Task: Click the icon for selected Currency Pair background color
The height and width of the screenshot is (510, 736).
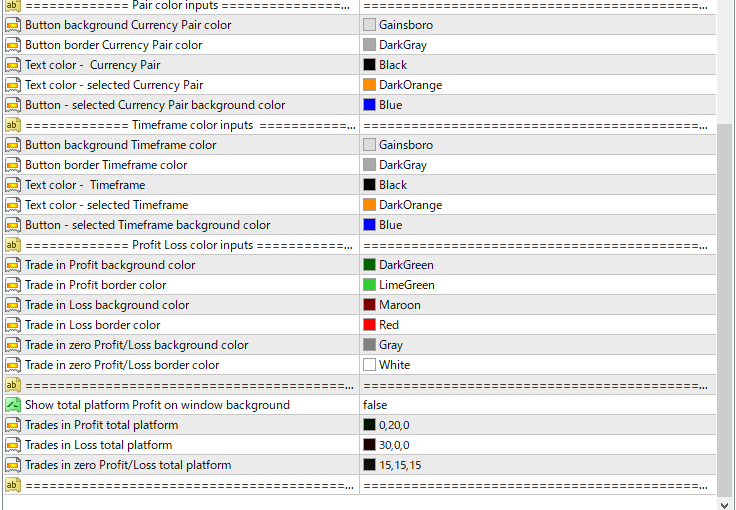Action: pos(13,105)
